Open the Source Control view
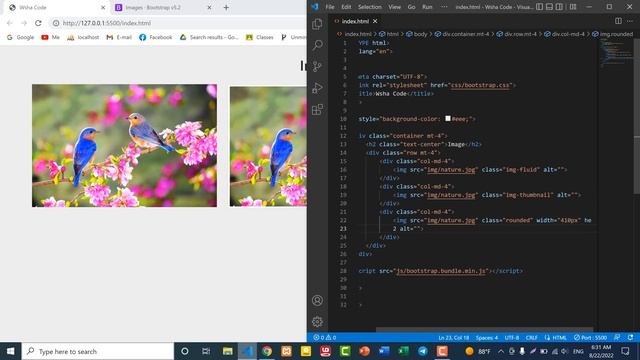Screen dimensions: 640x360 tap(317, 66)
